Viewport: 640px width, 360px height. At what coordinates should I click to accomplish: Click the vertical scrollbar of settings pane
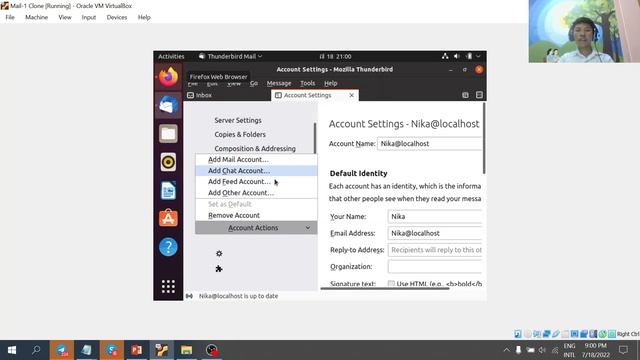click(484, 138)
